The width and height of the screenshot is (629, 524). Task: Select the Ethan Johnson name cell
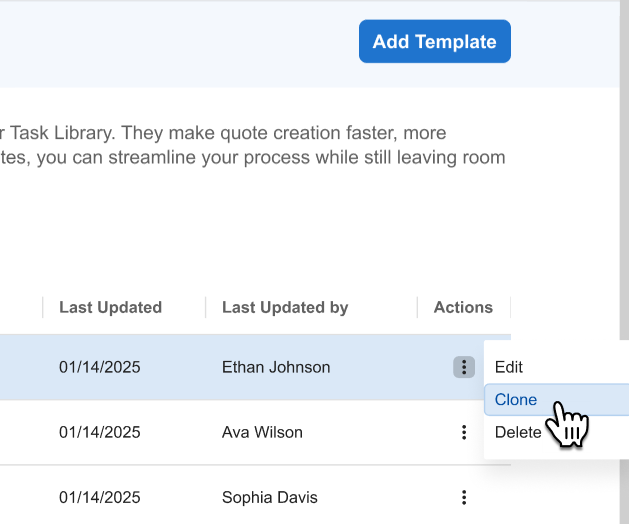pos(276,367)
